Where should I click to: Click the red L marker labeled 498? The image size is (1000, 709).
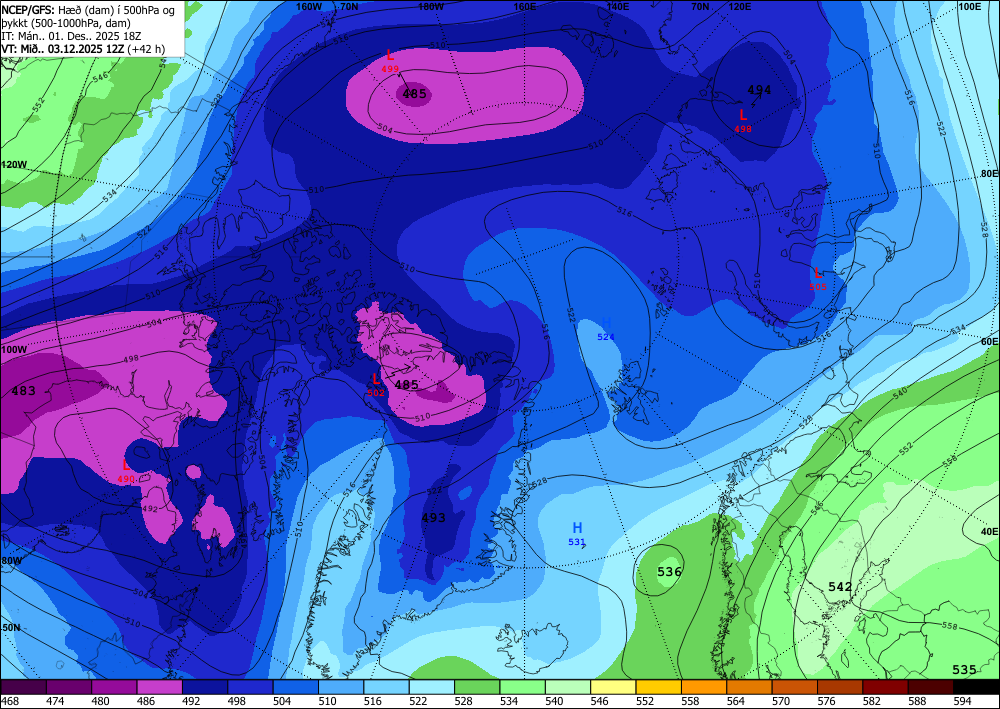click(743, 115)
